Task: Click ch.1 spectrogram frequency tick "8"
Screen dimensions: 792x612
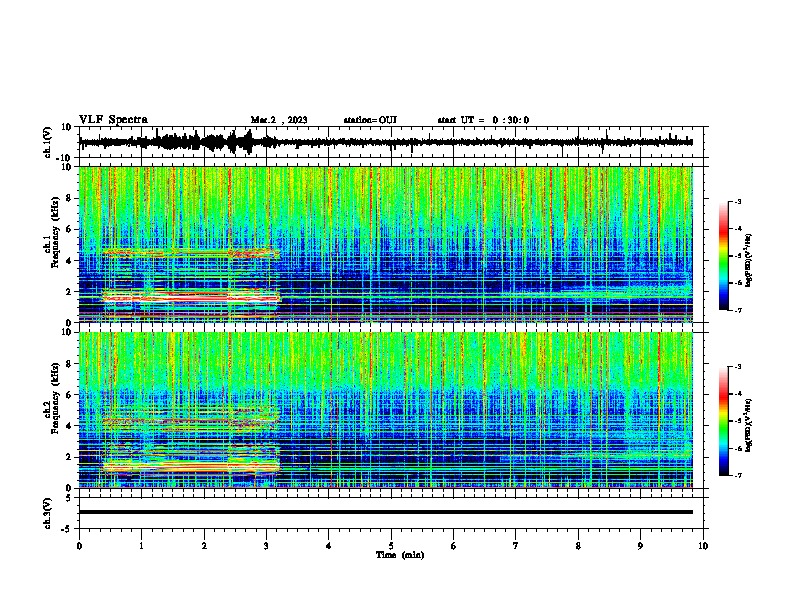Action: click(x=69, y=198)
